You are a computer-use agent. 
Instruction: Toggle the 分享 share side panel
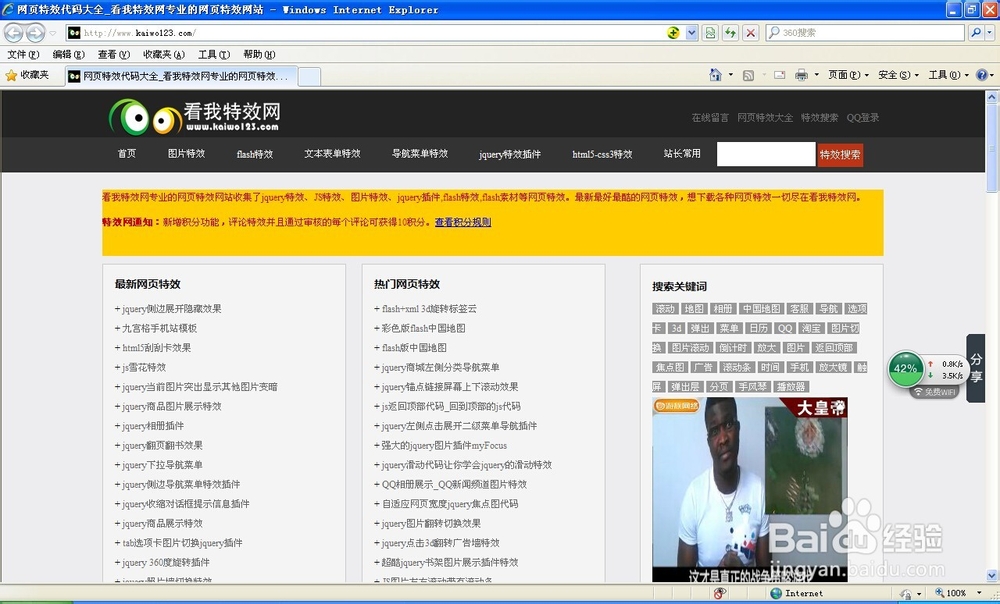point(974,370)
